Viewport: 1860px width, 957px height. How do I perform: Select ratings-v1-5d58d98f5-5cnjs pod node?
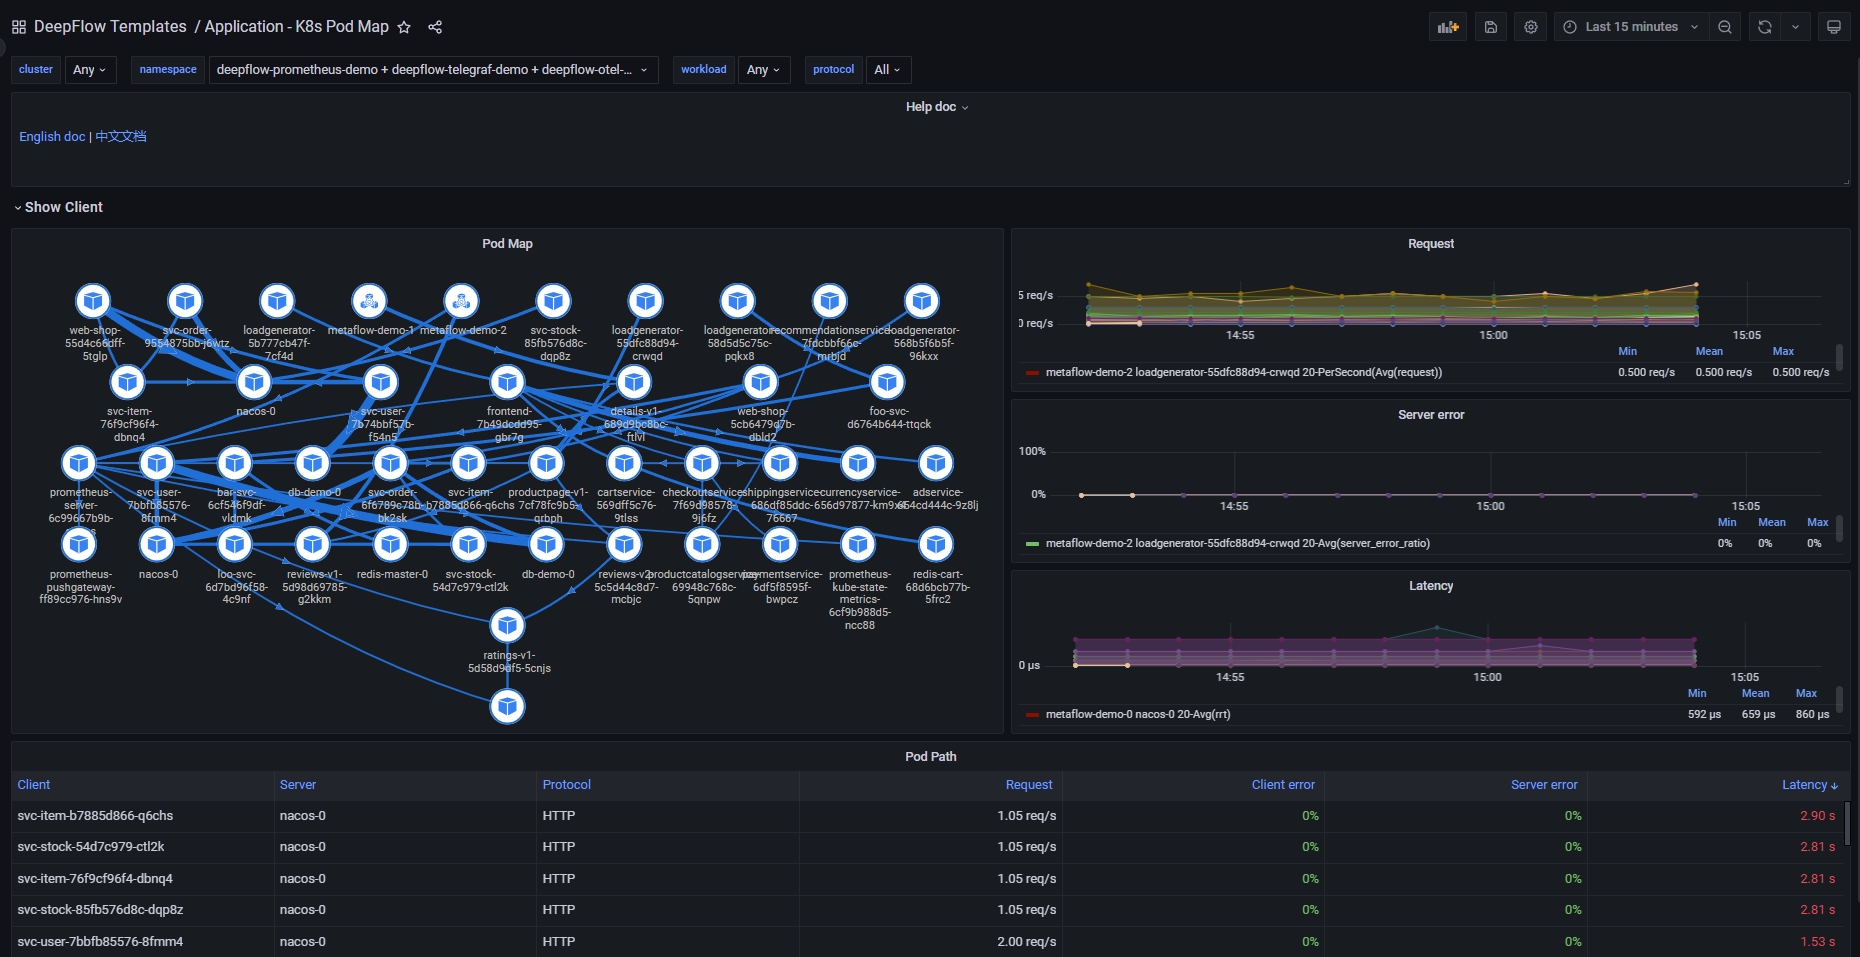coord(507,626)
